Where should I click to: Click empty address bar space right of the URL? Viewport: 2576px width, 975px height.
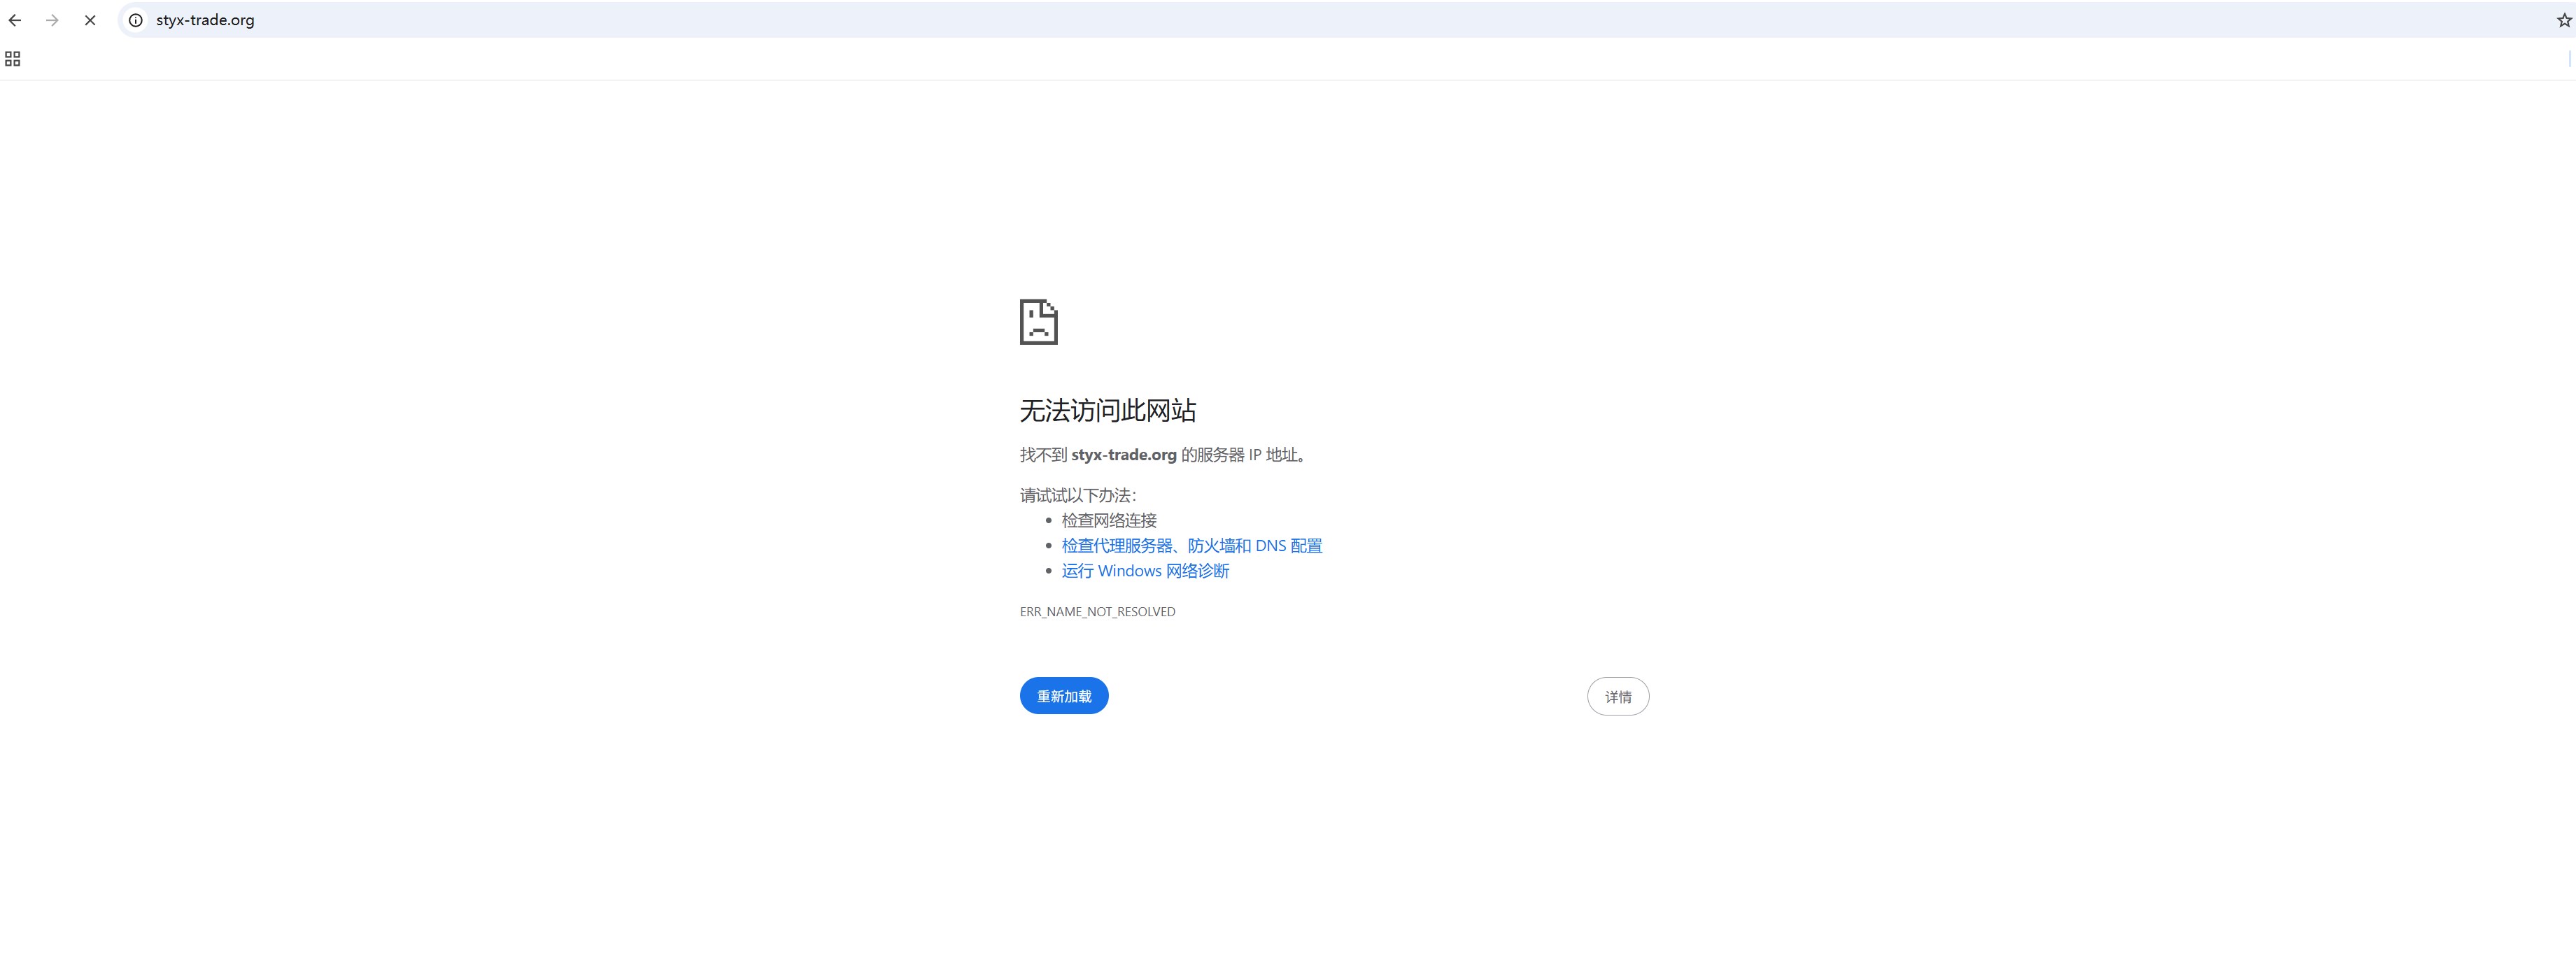point(1300,20)
